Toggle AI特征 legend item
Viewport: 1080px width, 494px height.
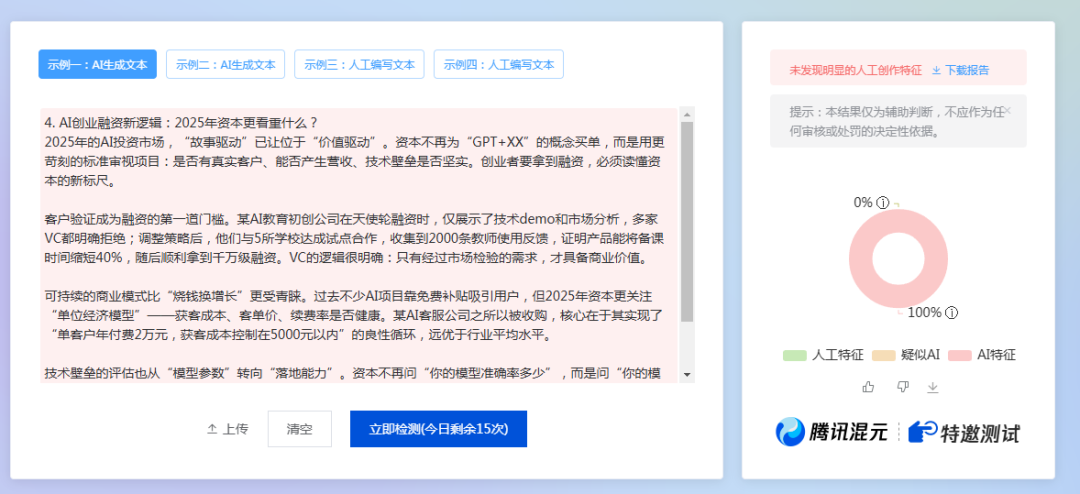pos(982,355)
